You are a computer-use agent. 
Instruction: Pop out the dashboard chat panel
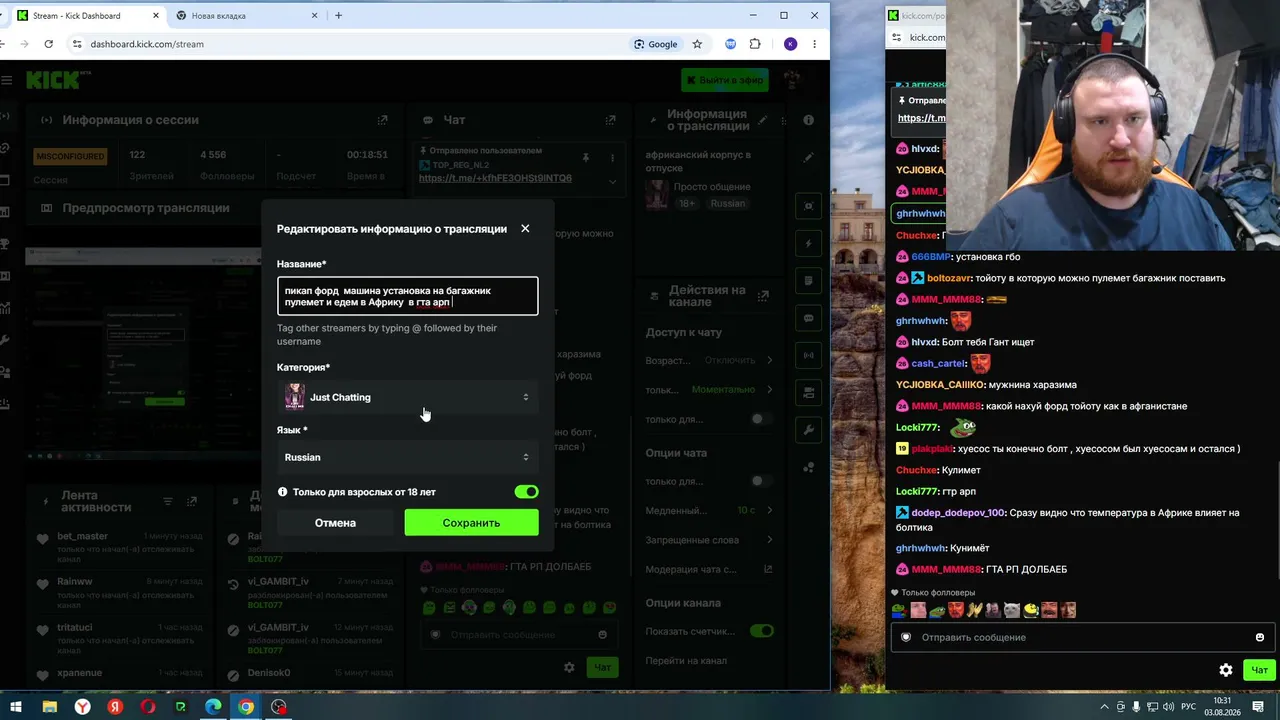click(x=610, y=120)
